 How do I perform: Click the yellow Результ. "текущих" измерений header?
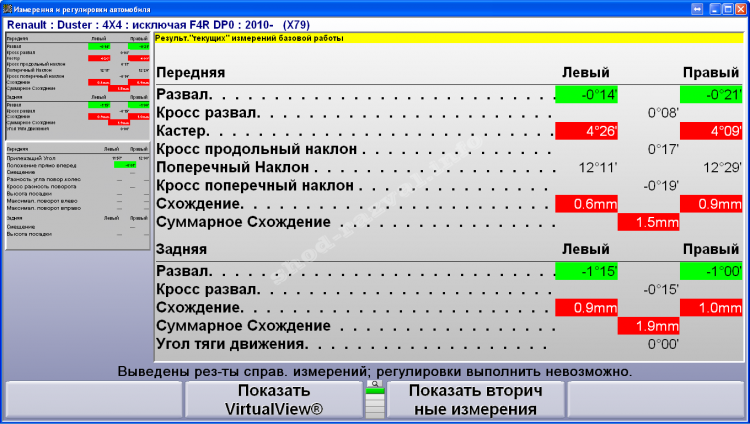coord(449,38)
